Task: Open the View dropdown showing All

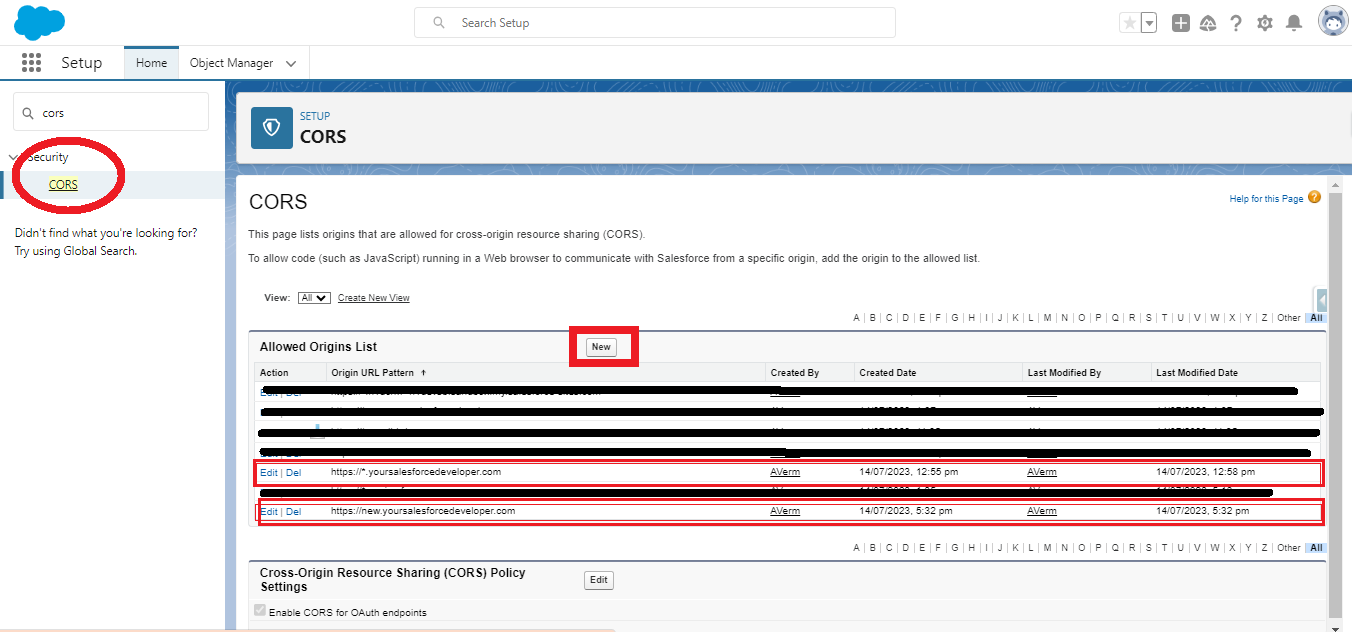Action: pos(314,298)
